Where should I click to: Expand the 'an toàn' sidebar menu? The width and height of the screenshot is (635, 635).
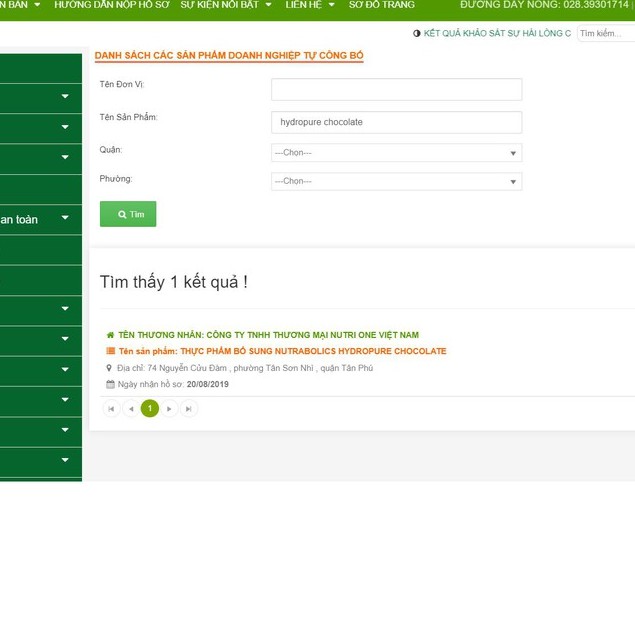(65, 217)
